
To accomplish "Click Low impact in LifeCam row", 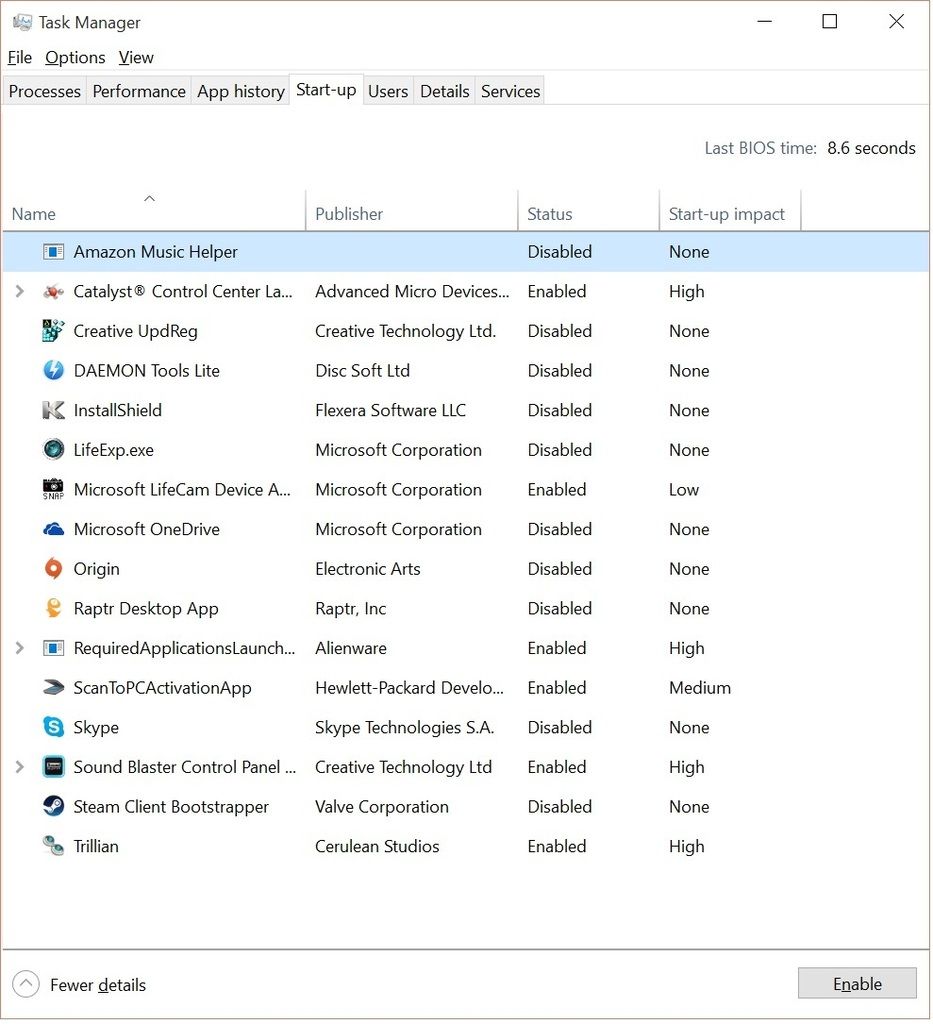I will click(x=684, y=490).
